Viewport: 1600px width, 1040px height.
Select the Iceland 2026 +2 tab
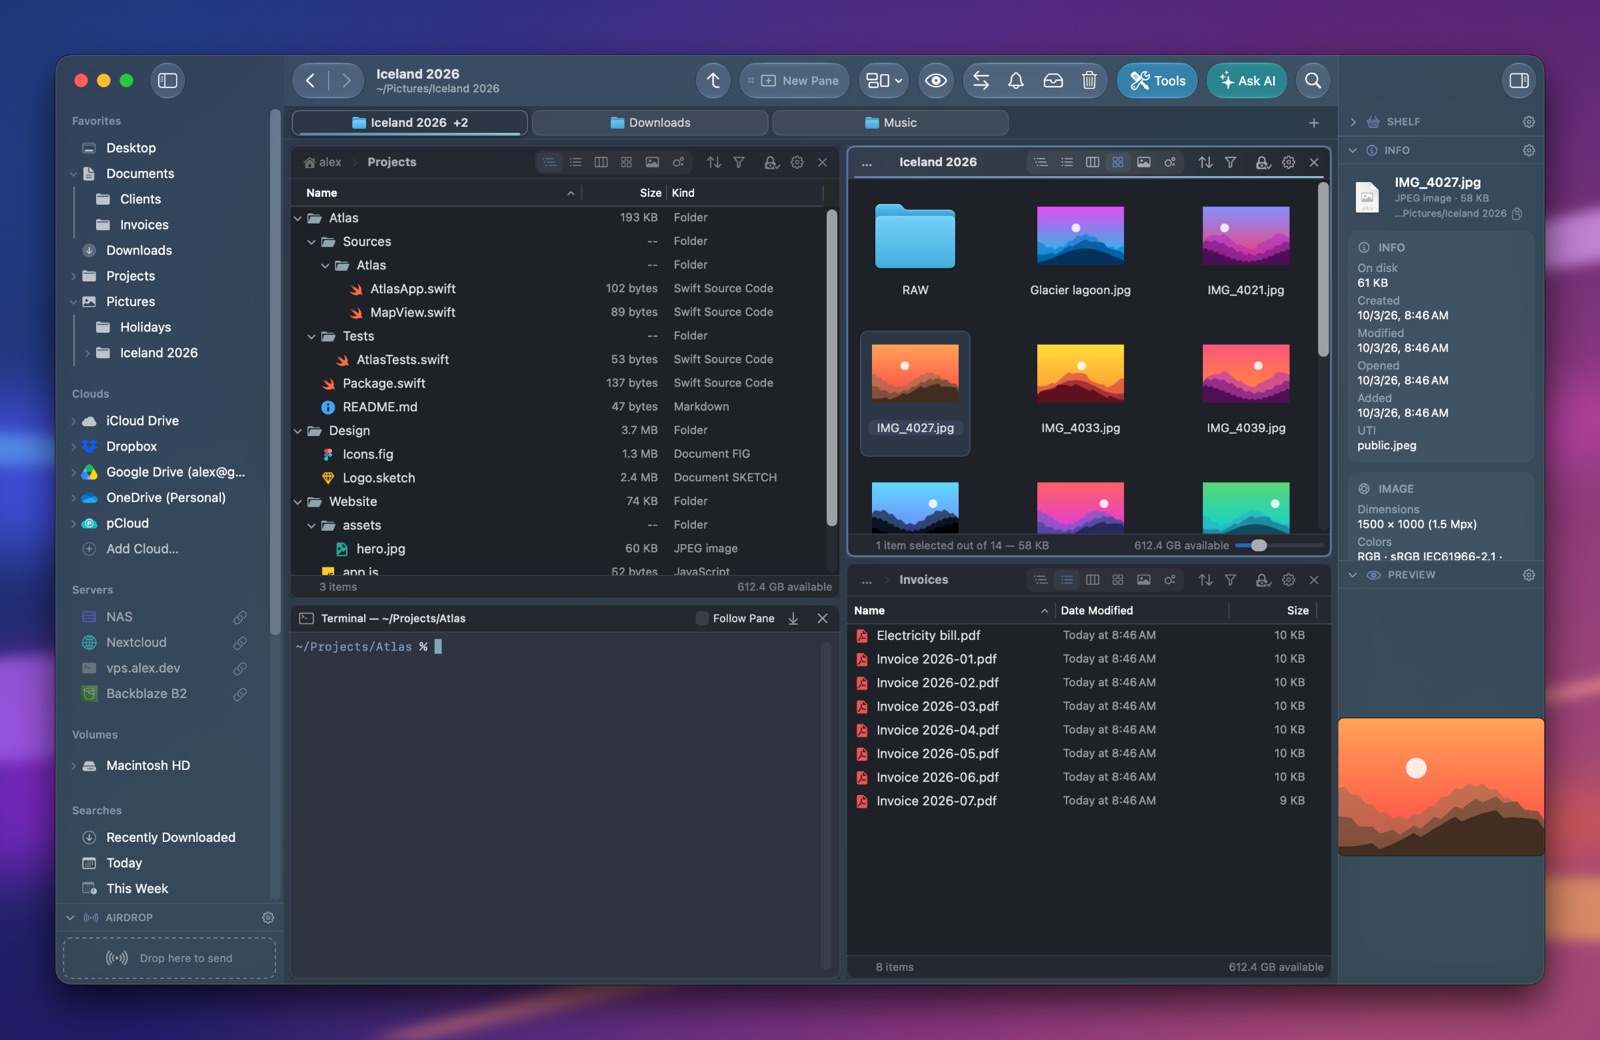[410, 123]
